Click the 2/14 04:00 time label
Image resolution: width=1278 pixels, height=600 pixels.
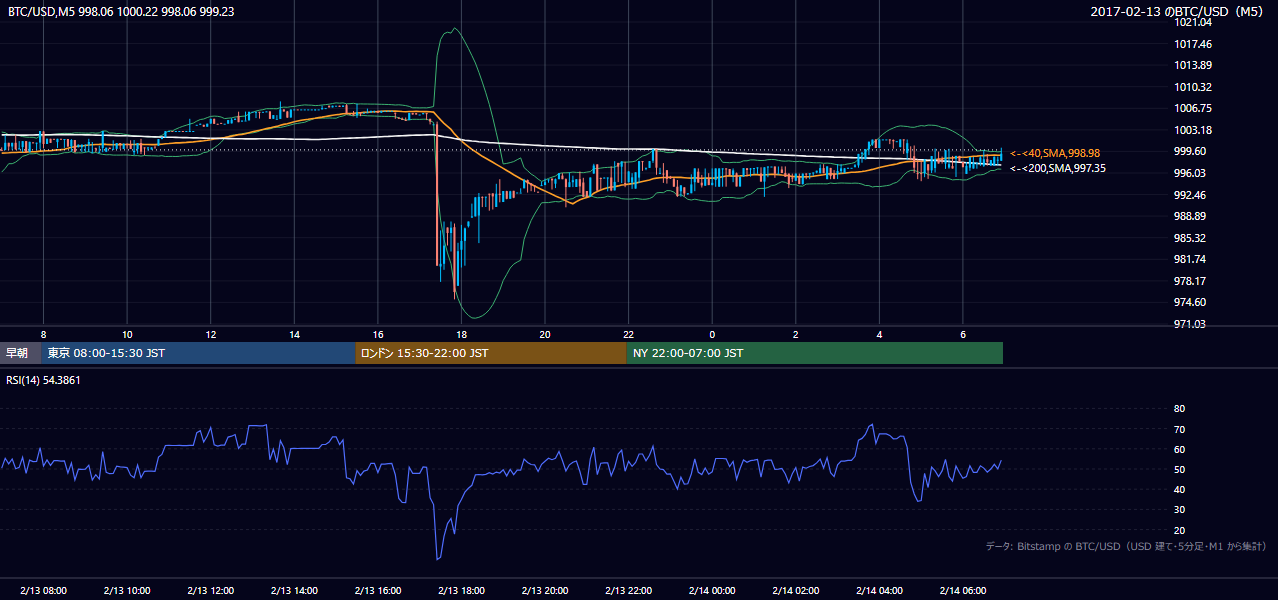(880, 590)
